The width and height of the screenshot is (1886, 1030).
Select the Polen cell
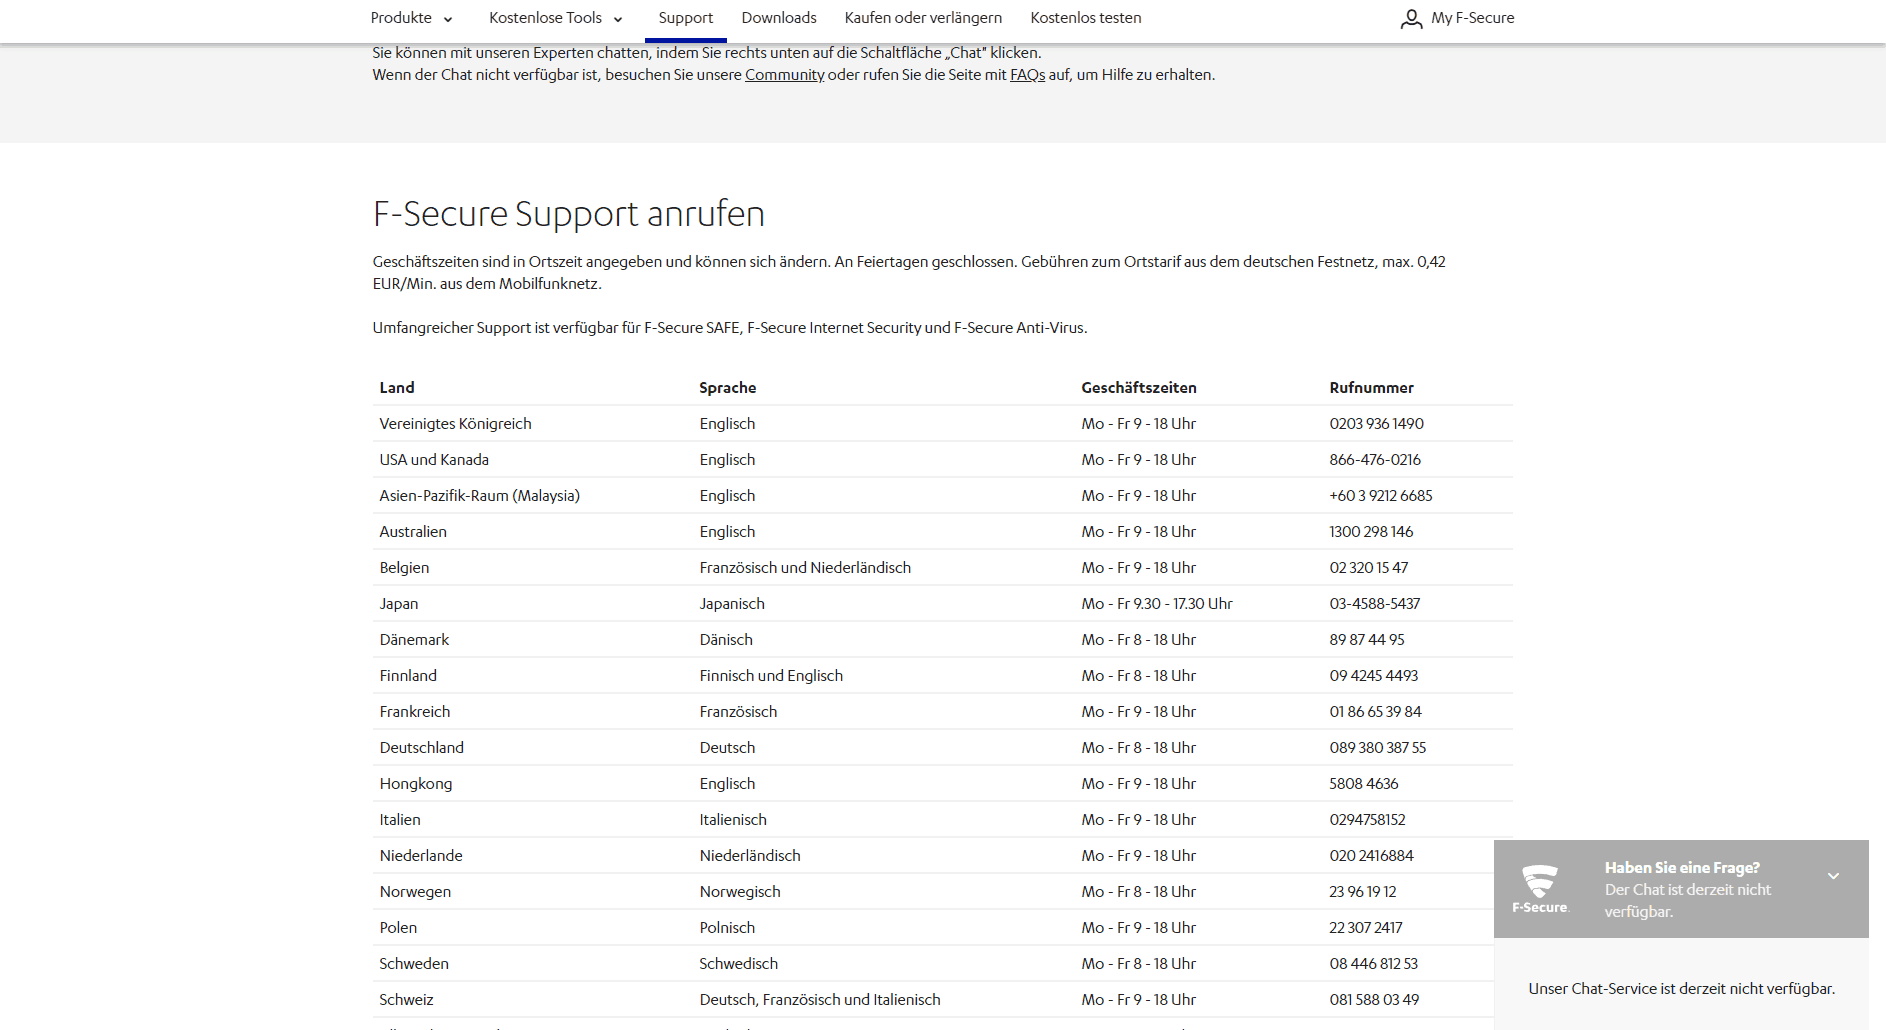(x=398, y=928)
